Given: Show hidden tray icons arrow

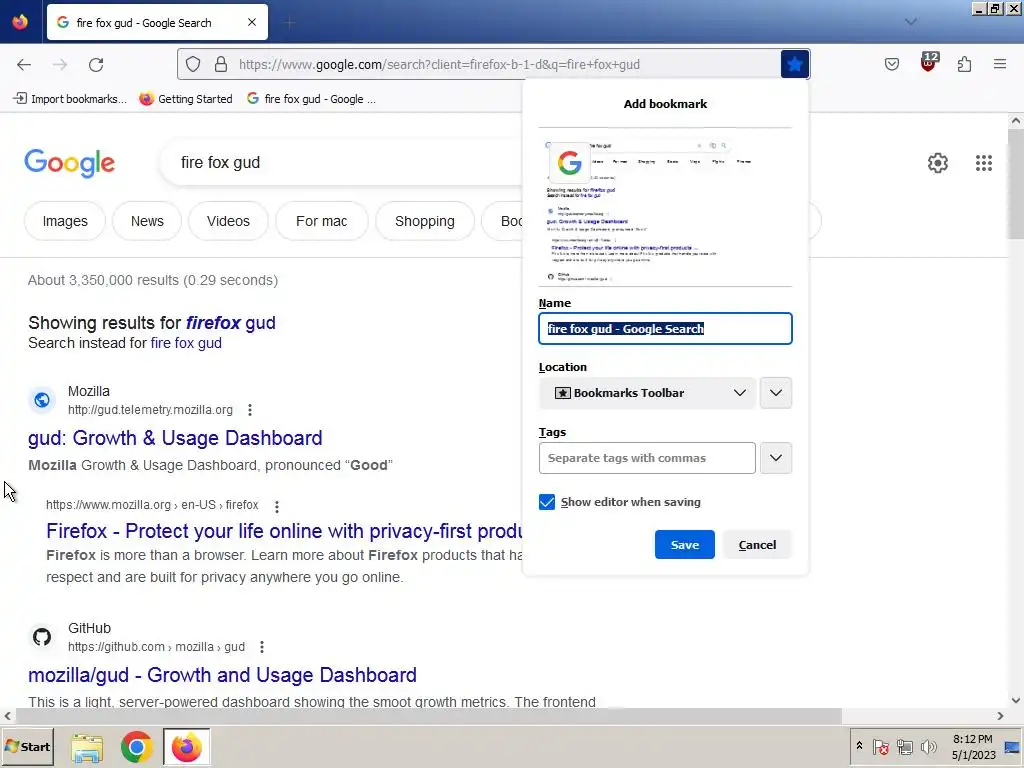Looking at the screenshot, I should (x=859, y=746).
